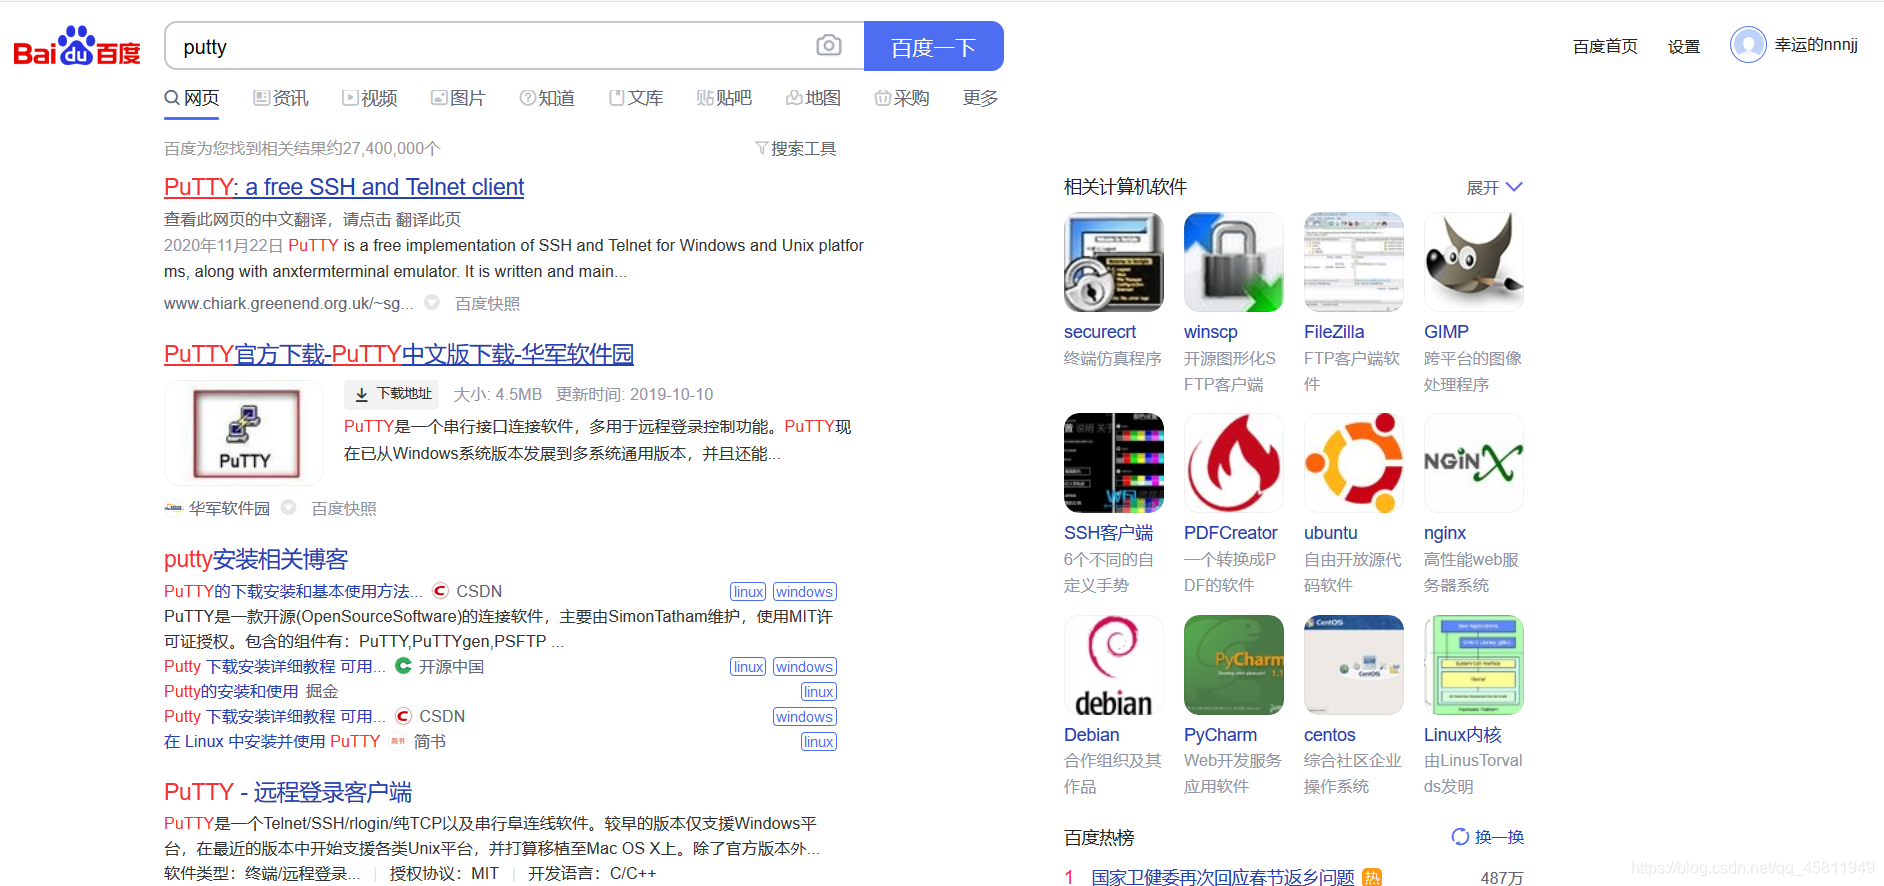Switch to the 资讯 tab
Viewport: 1884px width, 886px height.
(x=281, y=98)
